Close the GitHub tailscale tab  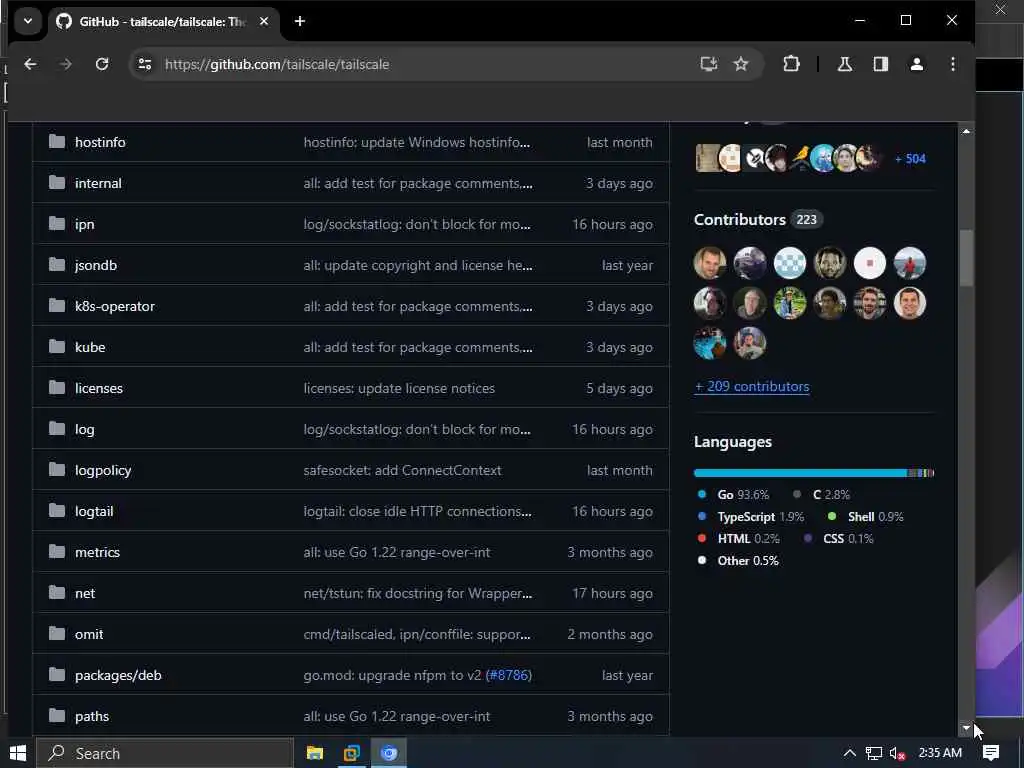pyautogui.click(x=264, y=21)
